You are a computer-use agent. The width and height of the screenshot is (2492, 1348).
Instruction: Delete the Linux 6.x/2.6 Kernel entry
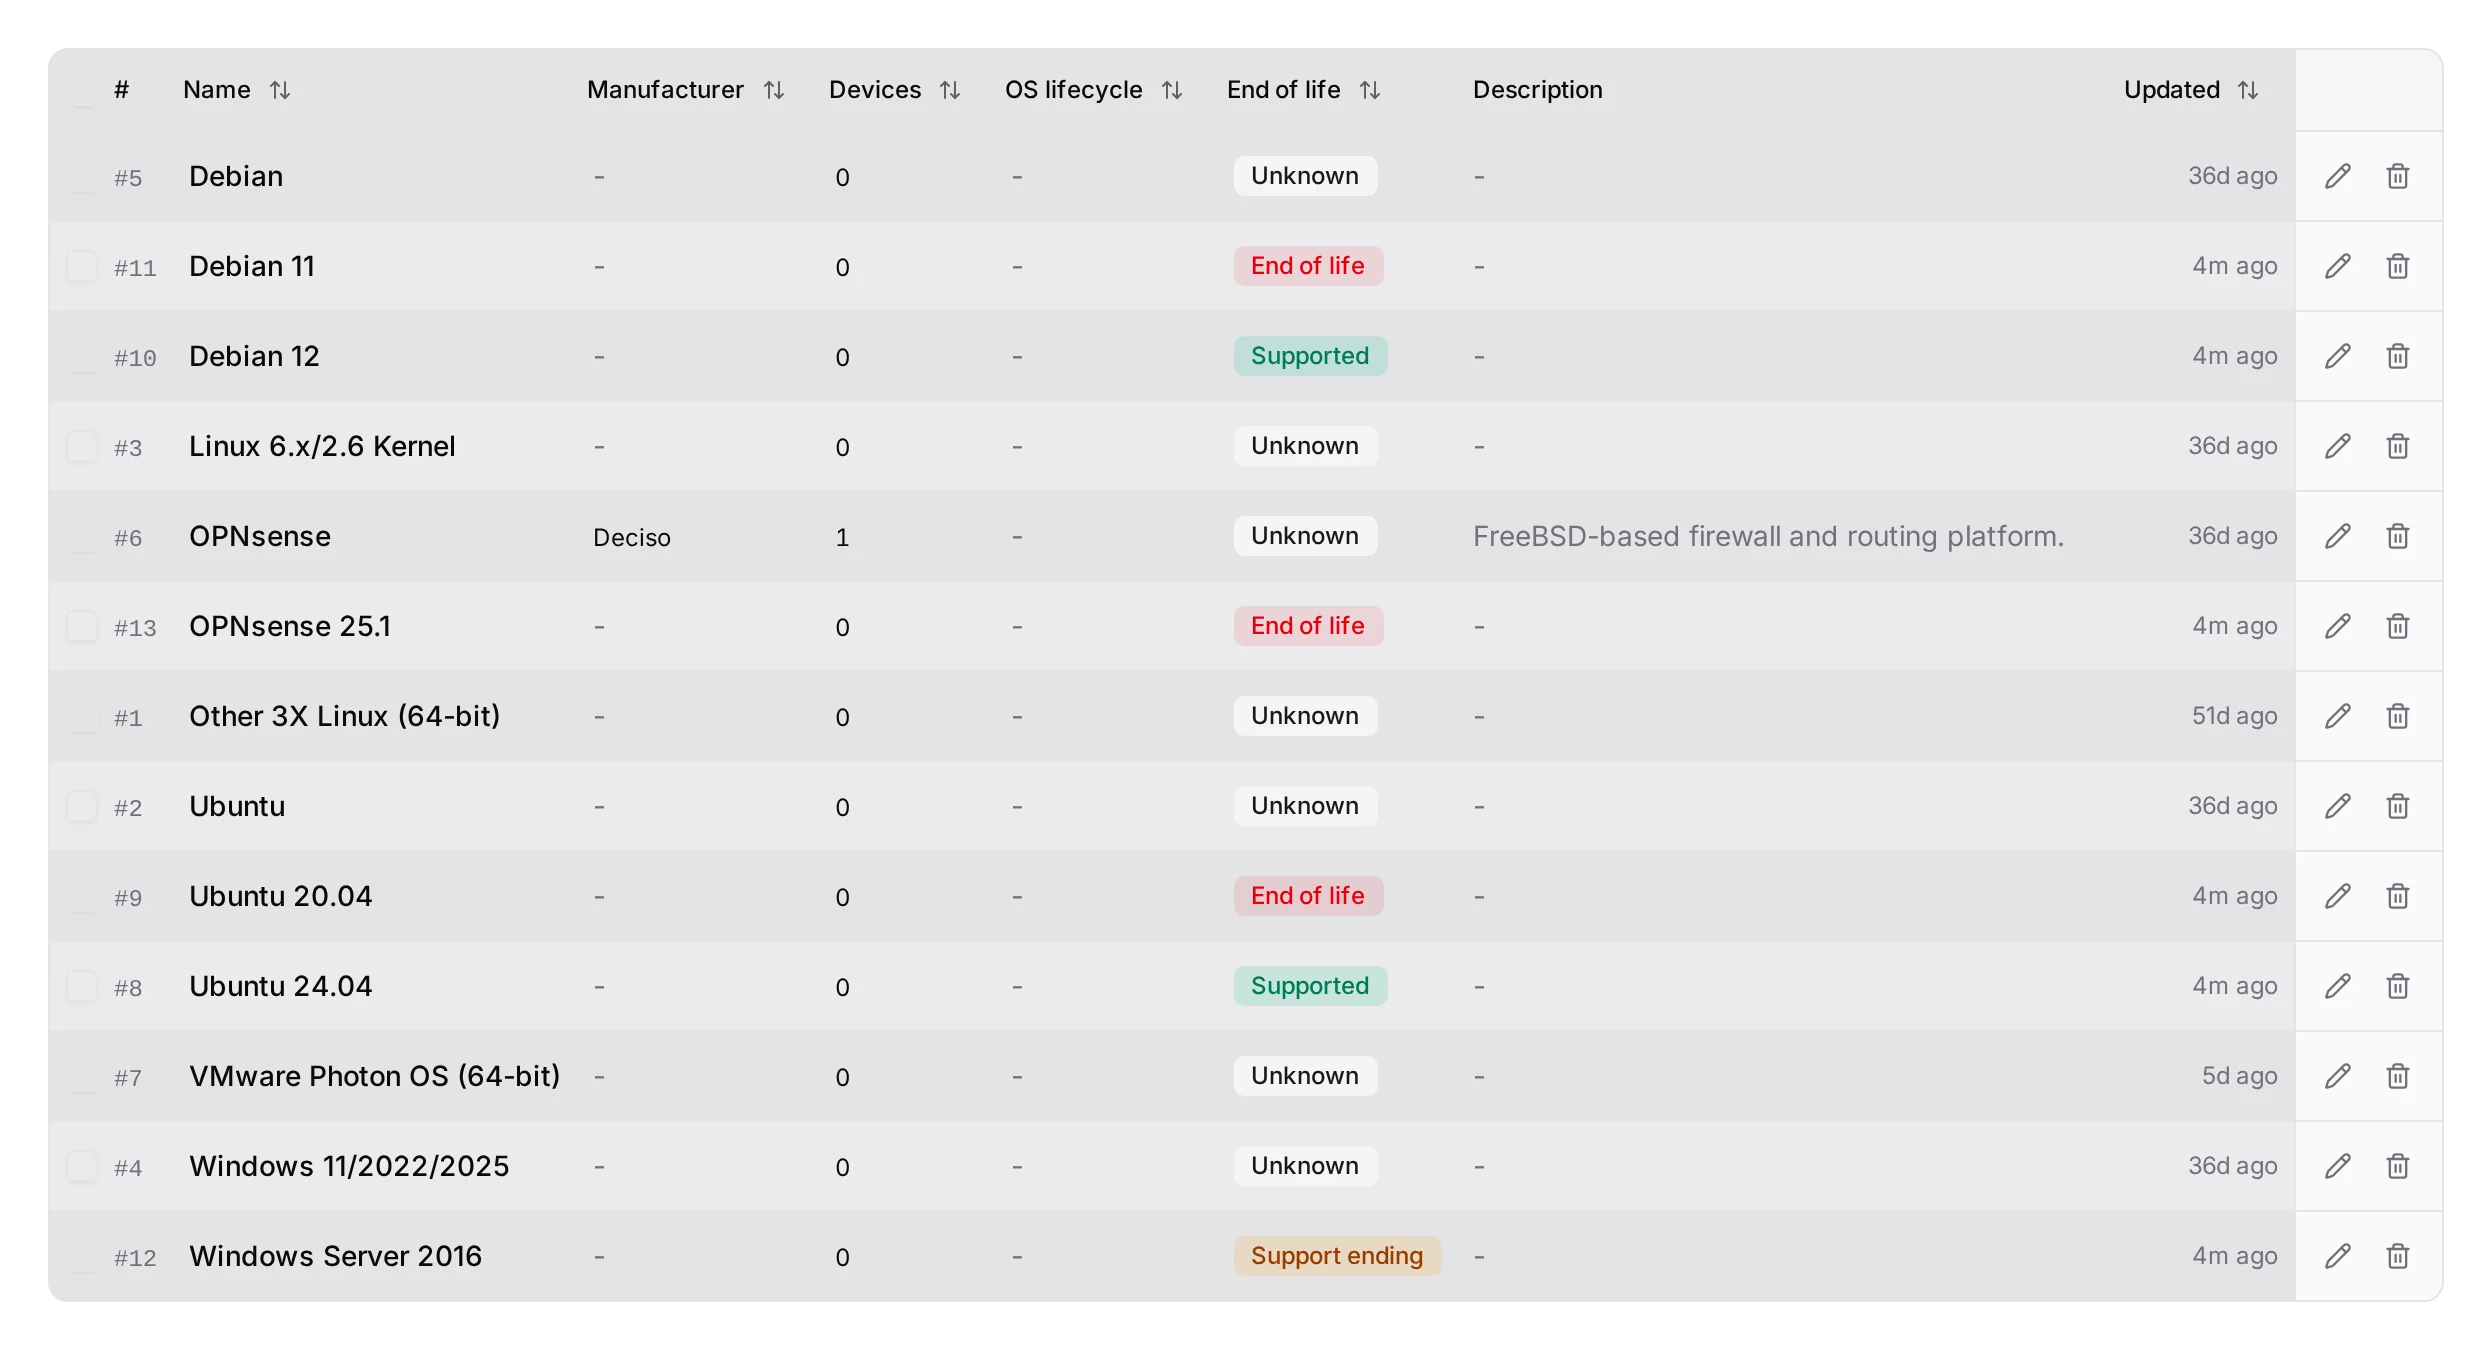tap(2398, 446)
